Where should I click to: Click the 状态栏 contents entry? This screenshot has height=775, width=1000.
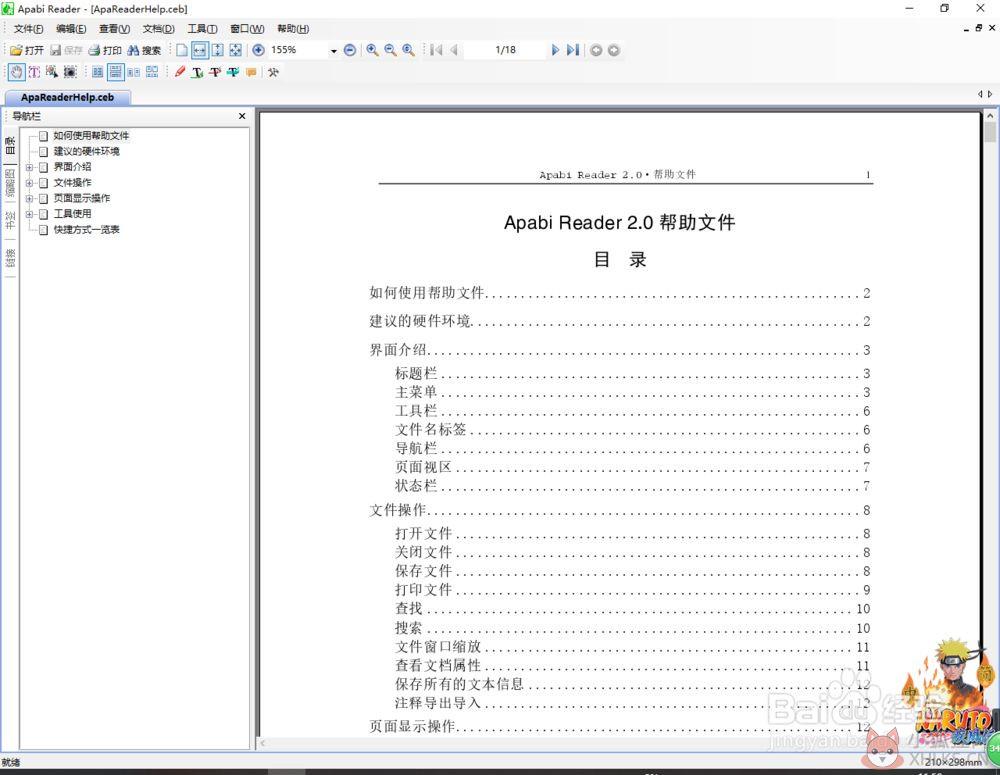pyautogui.click(x=416, y=485)
